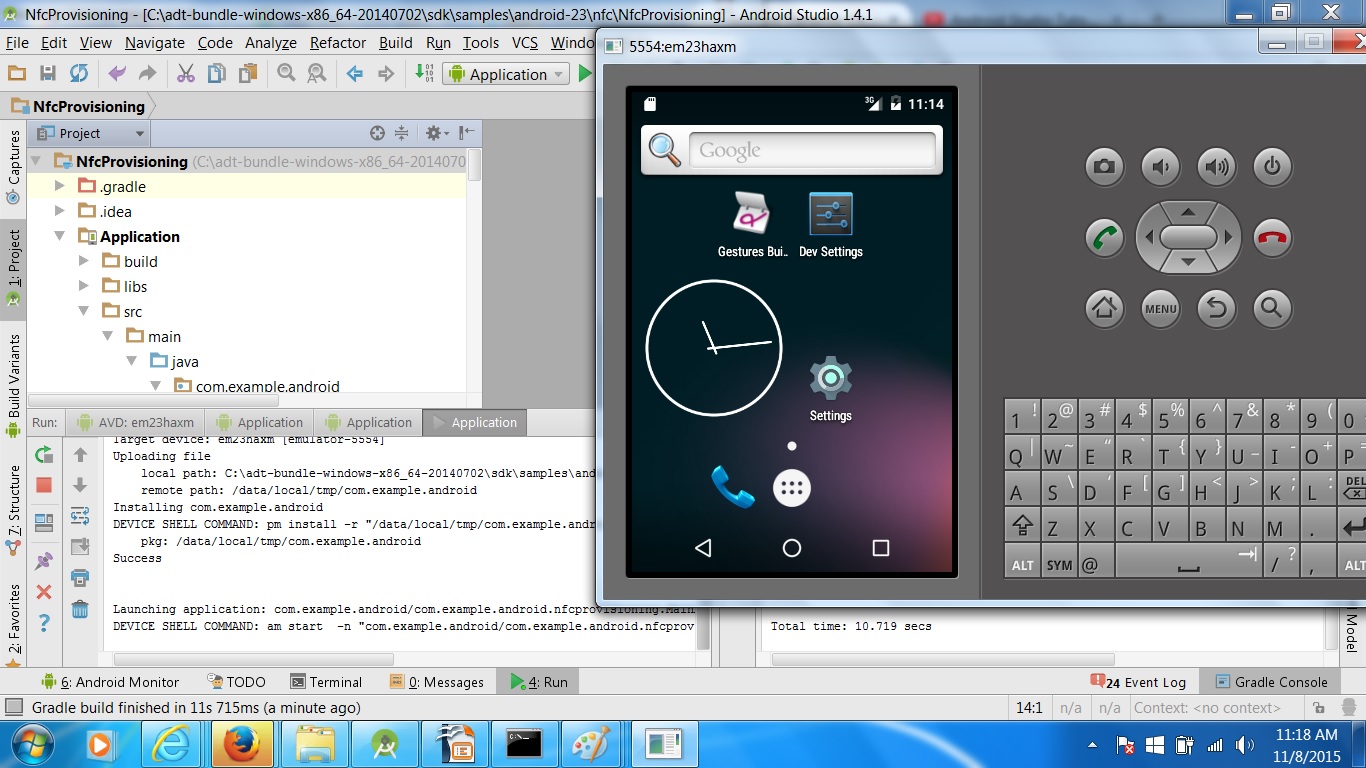Image resolution: width=1366 pixels, height=768 pixels.
Task: Cut the selection with the scissors icon
Action: pyautogui.click(x=186, y=73)
